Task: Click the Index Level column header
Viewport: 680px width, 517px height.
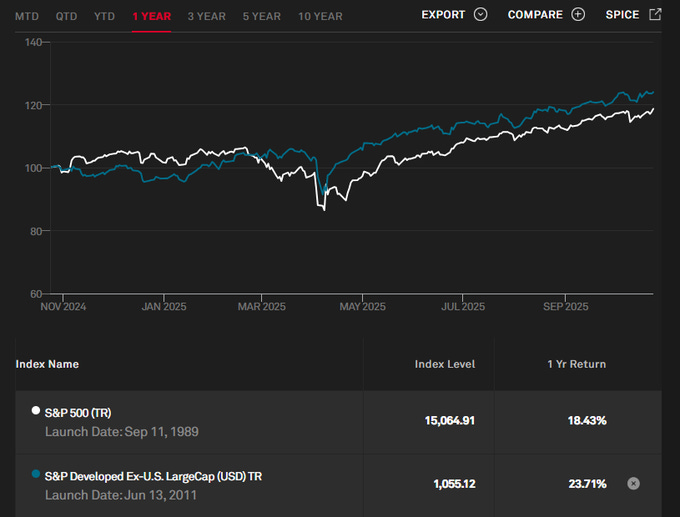Action: (x=445, y=364)
